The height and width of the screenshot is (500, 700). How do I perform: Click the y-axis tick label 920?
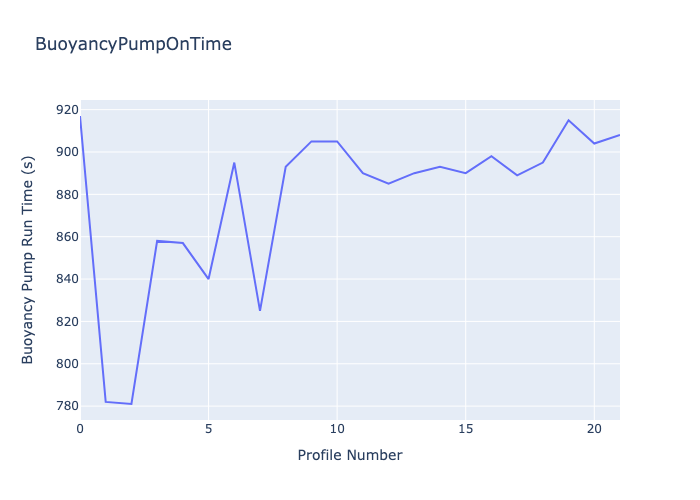point(67,110)
